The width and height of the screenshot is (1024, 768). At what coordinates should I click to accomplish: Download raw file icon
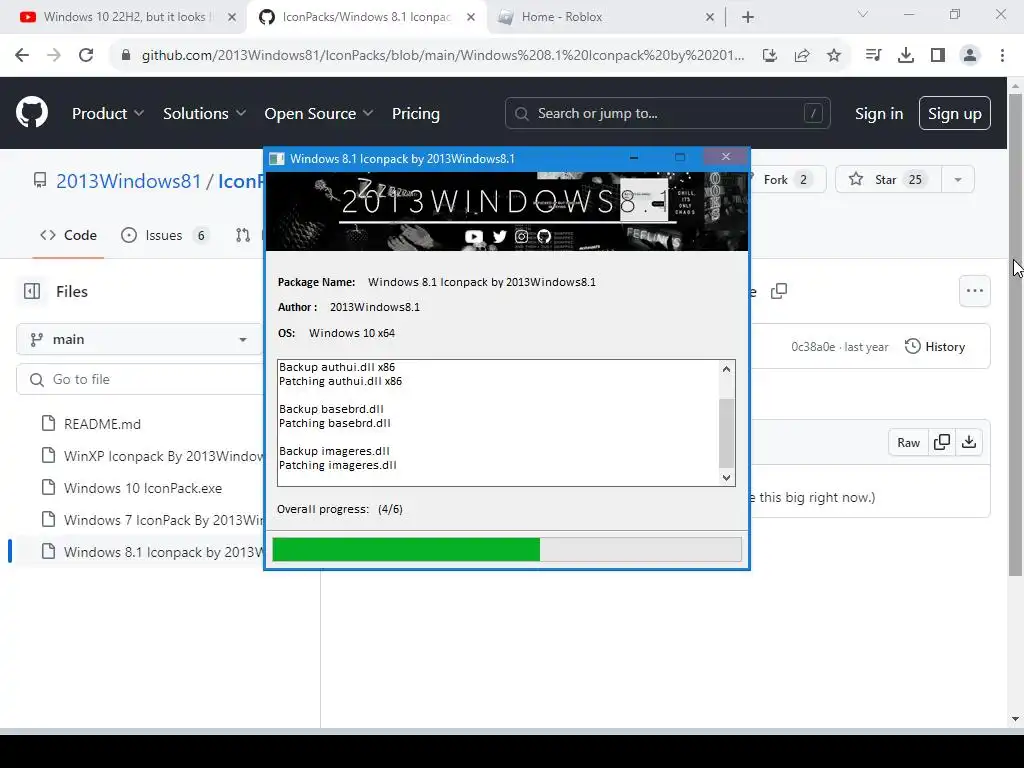[x=969, y=443]
